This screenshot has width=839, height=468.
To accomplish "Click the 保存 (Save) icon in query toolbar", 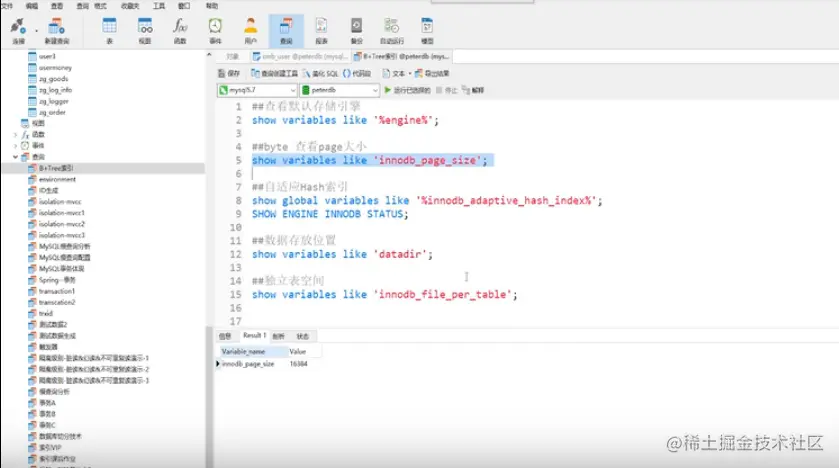I will point(229,73).
